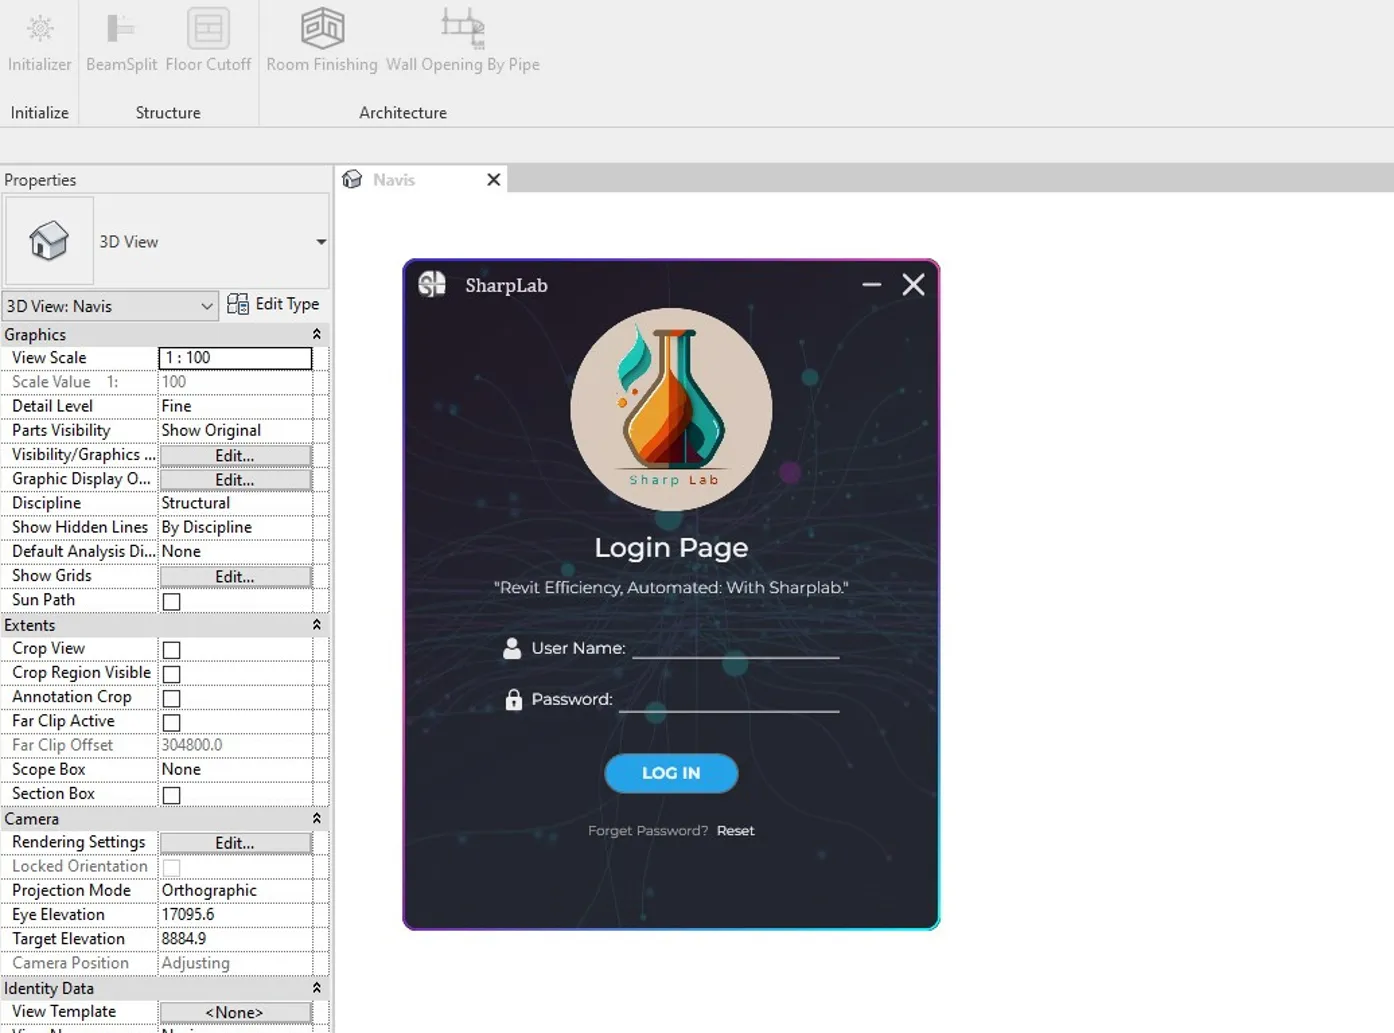Click the Camera Position Adjusting value
The width and height of the screenshot is (1394, 1033).
point(235,963)
